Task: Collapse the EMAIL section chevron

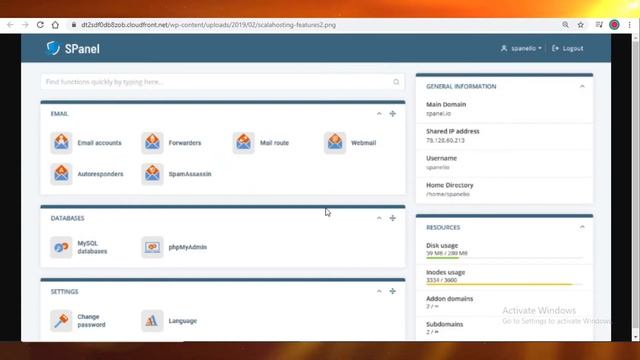Action: coord(379,113)
